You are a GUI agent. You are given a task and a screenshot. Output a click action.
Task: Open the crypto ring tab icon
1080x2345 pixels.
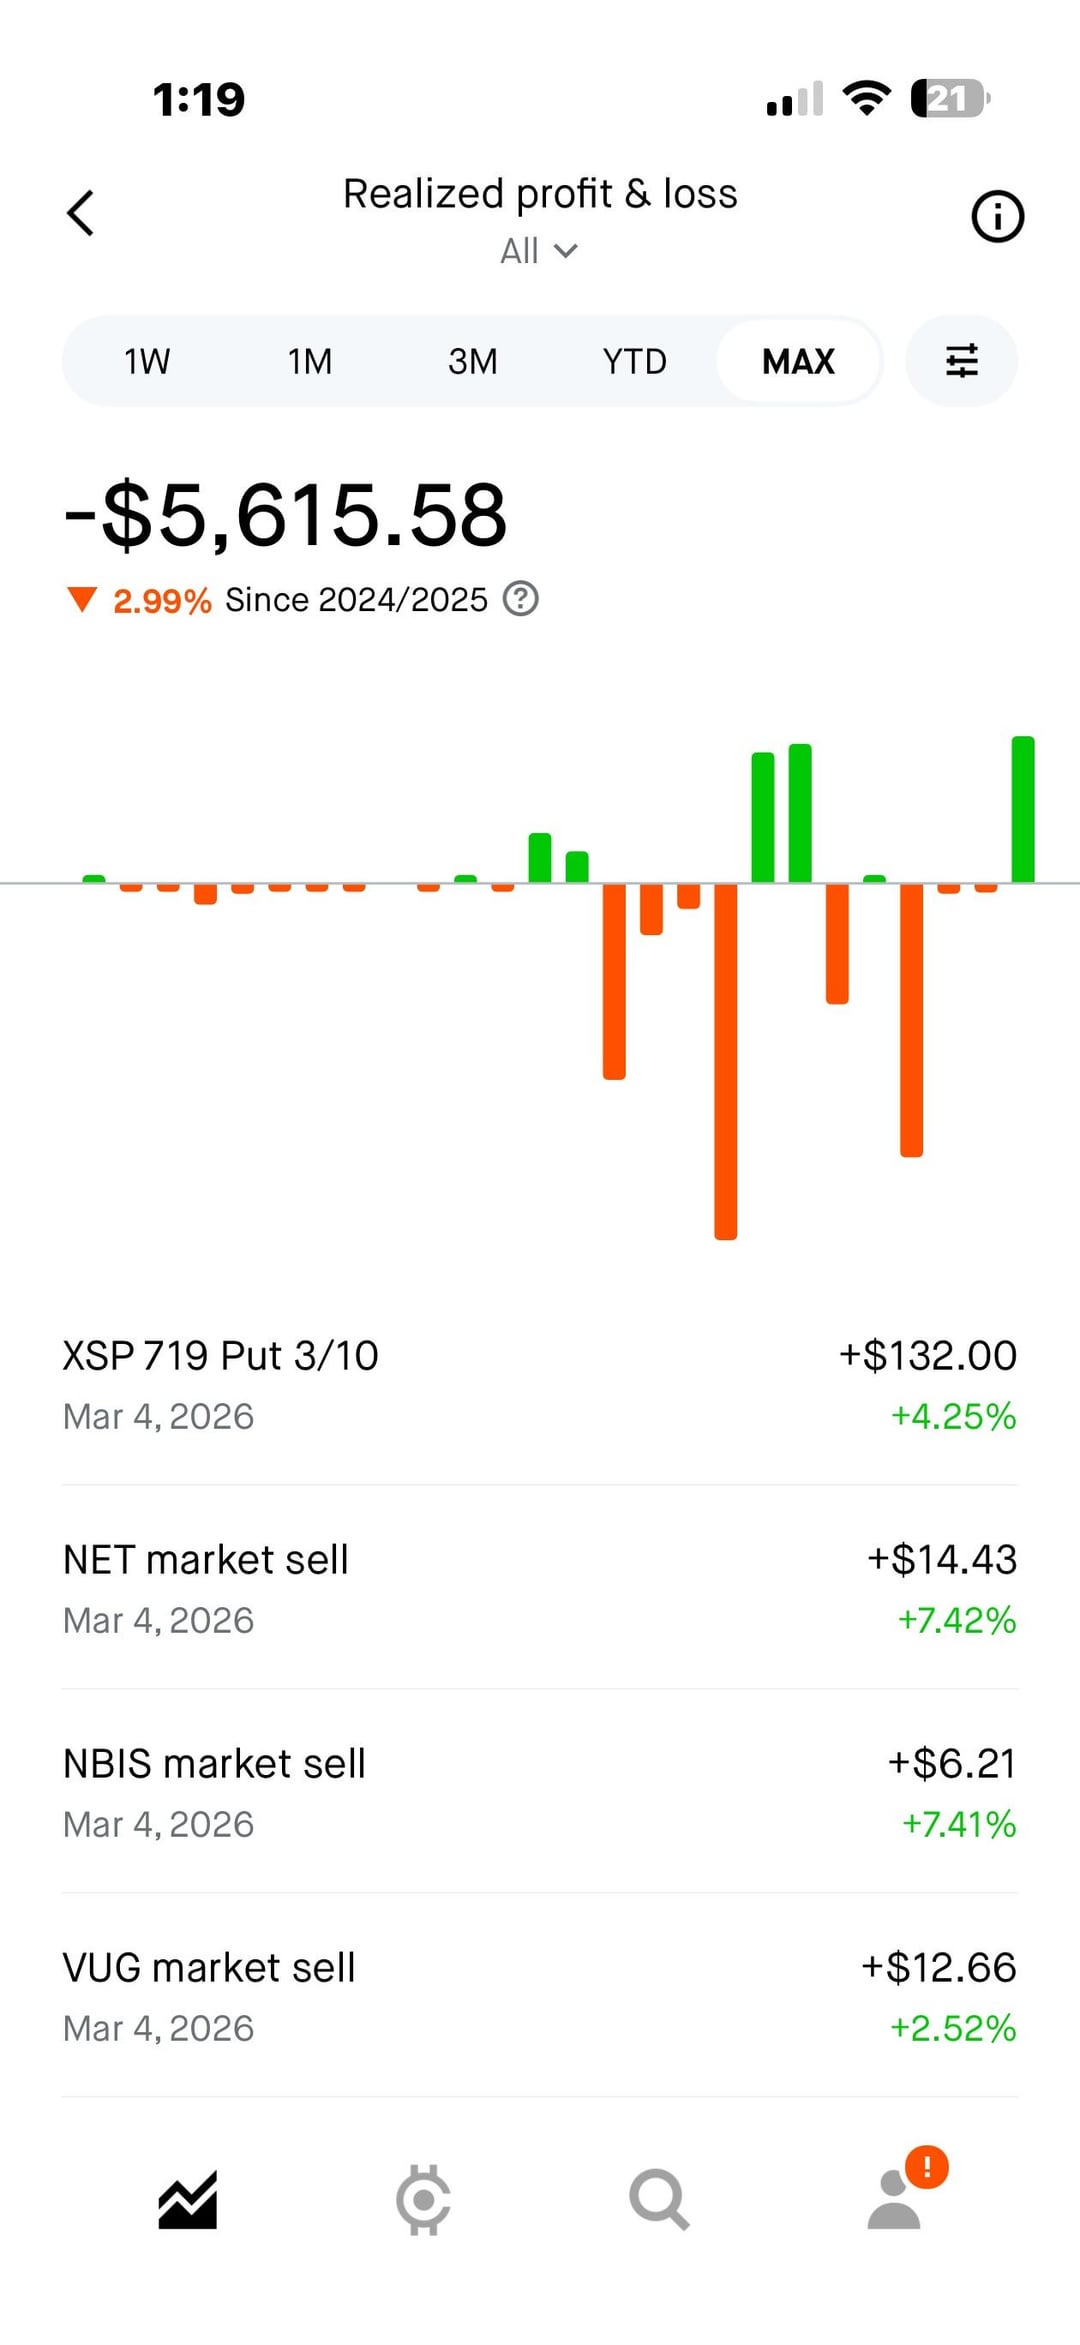pos(423,2200)
